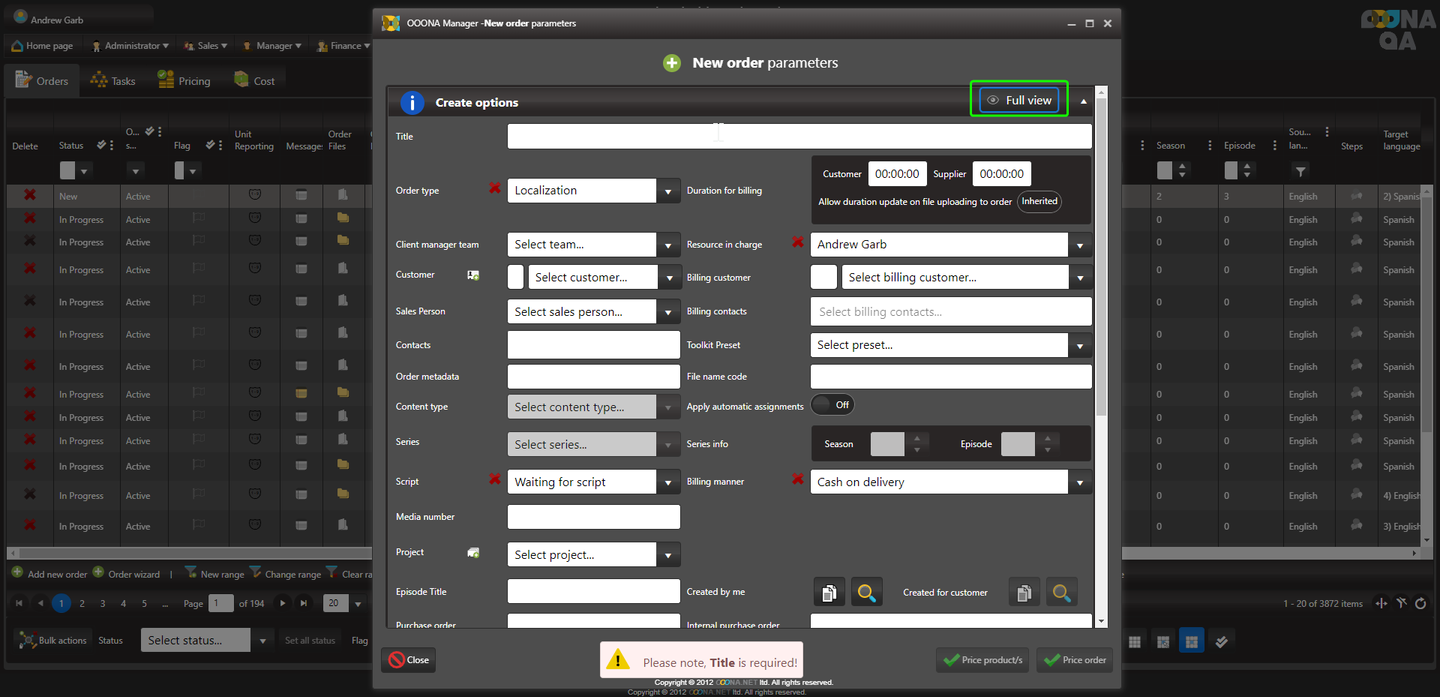Click the add new project icon

pyautogui.click(x=473, y=552)
